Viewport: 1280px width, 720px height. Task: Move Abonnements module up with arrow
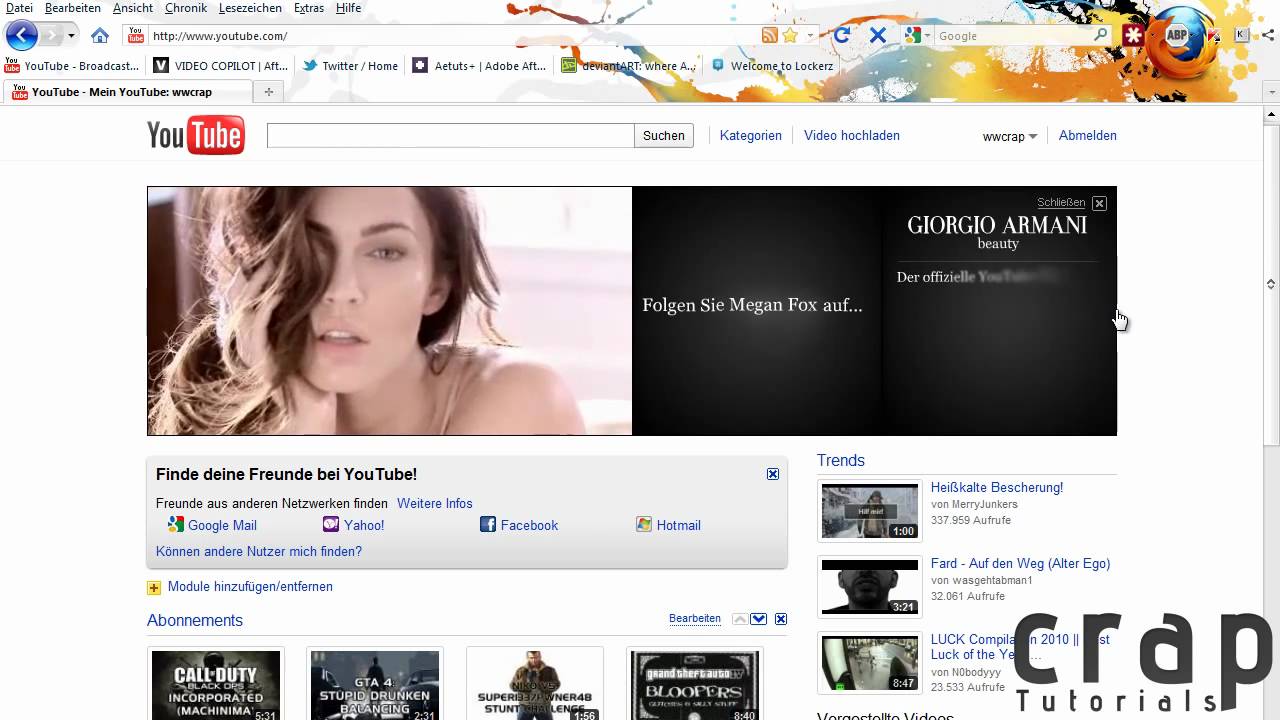pyautogui.click(x=739, y=619)
